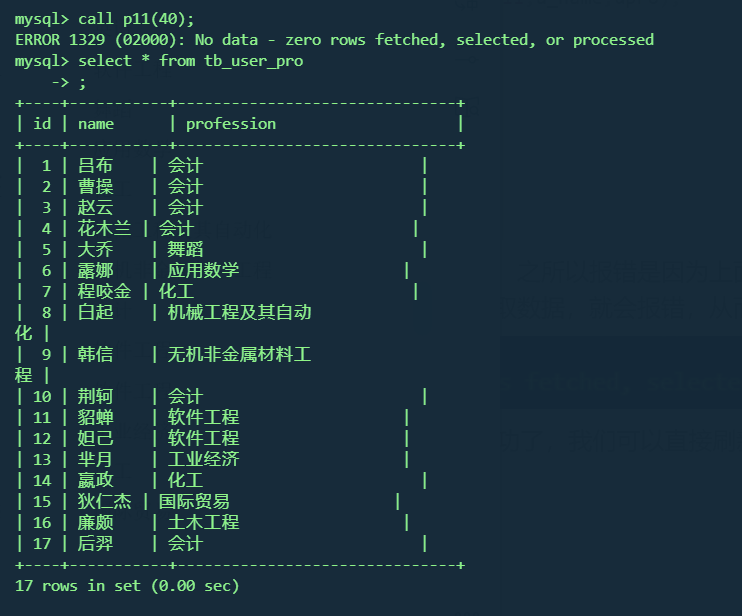Click the name 韩信 in row 9
The image size is (742, 616).
(x=96, y=355)
